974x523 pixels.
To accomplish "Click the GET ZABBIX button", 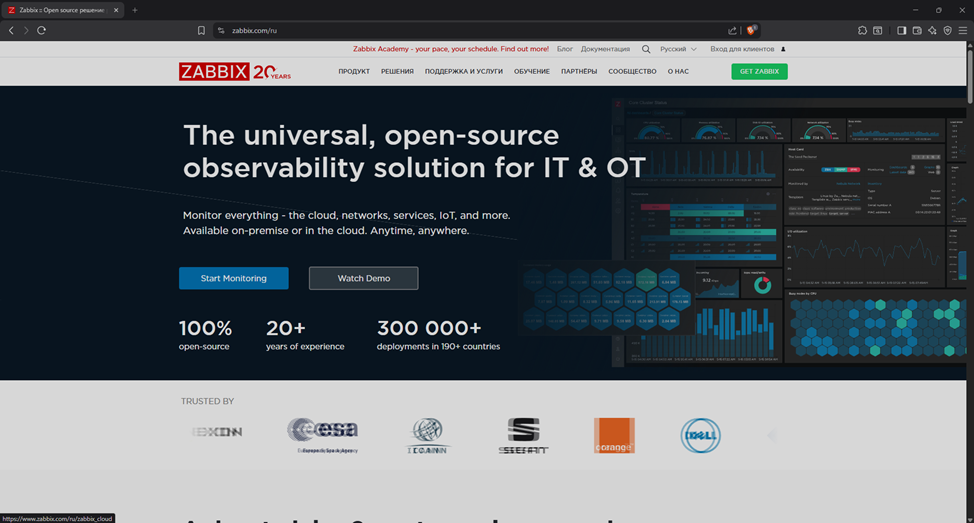I will pyautogui.click(x=759, y=71).
